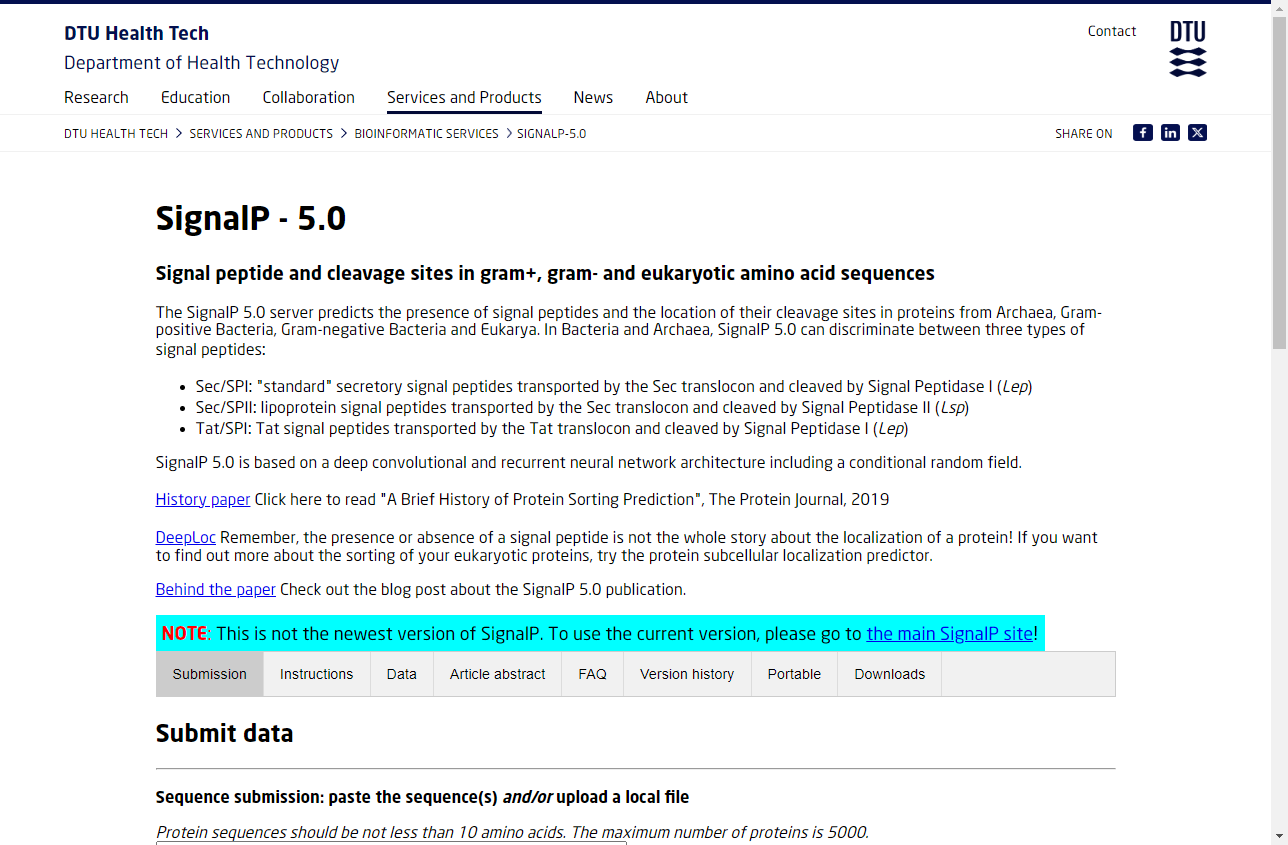
Task: Share the page on X
Action: tap(1197, 133)
